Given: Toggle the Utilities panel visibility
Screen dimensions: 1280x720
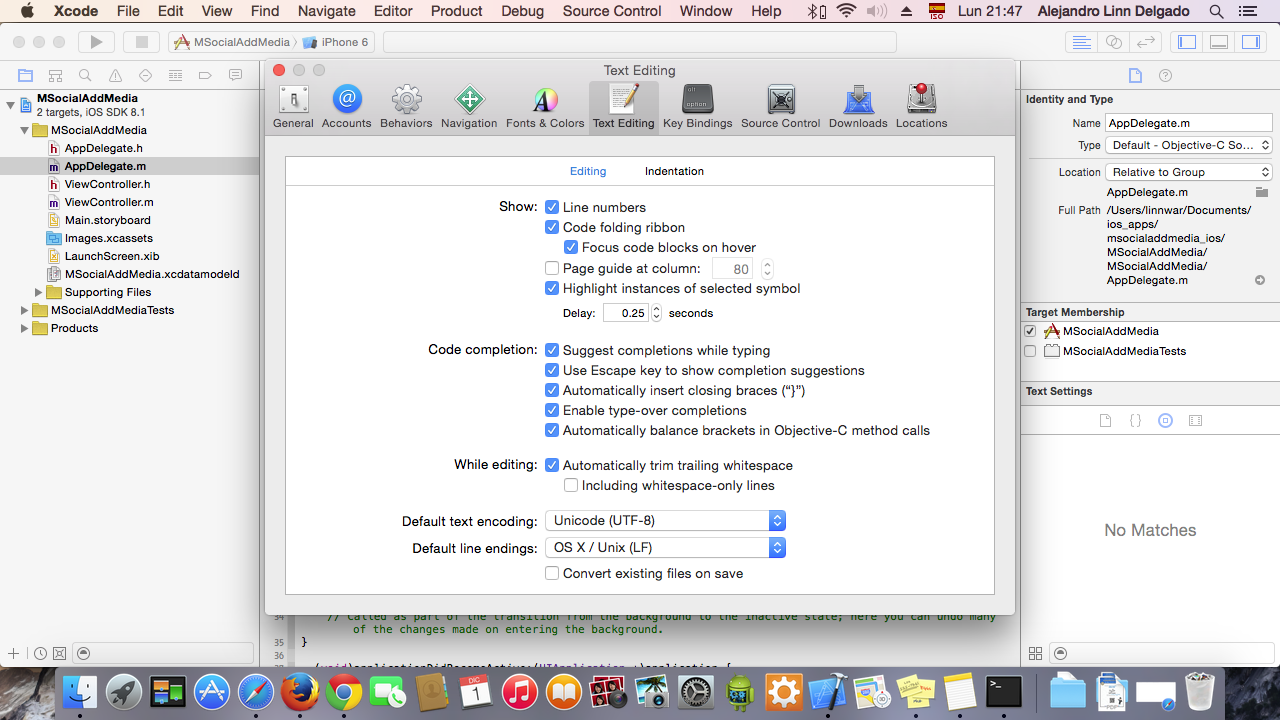Looking at the screenshot, I should coord(1251,42).
